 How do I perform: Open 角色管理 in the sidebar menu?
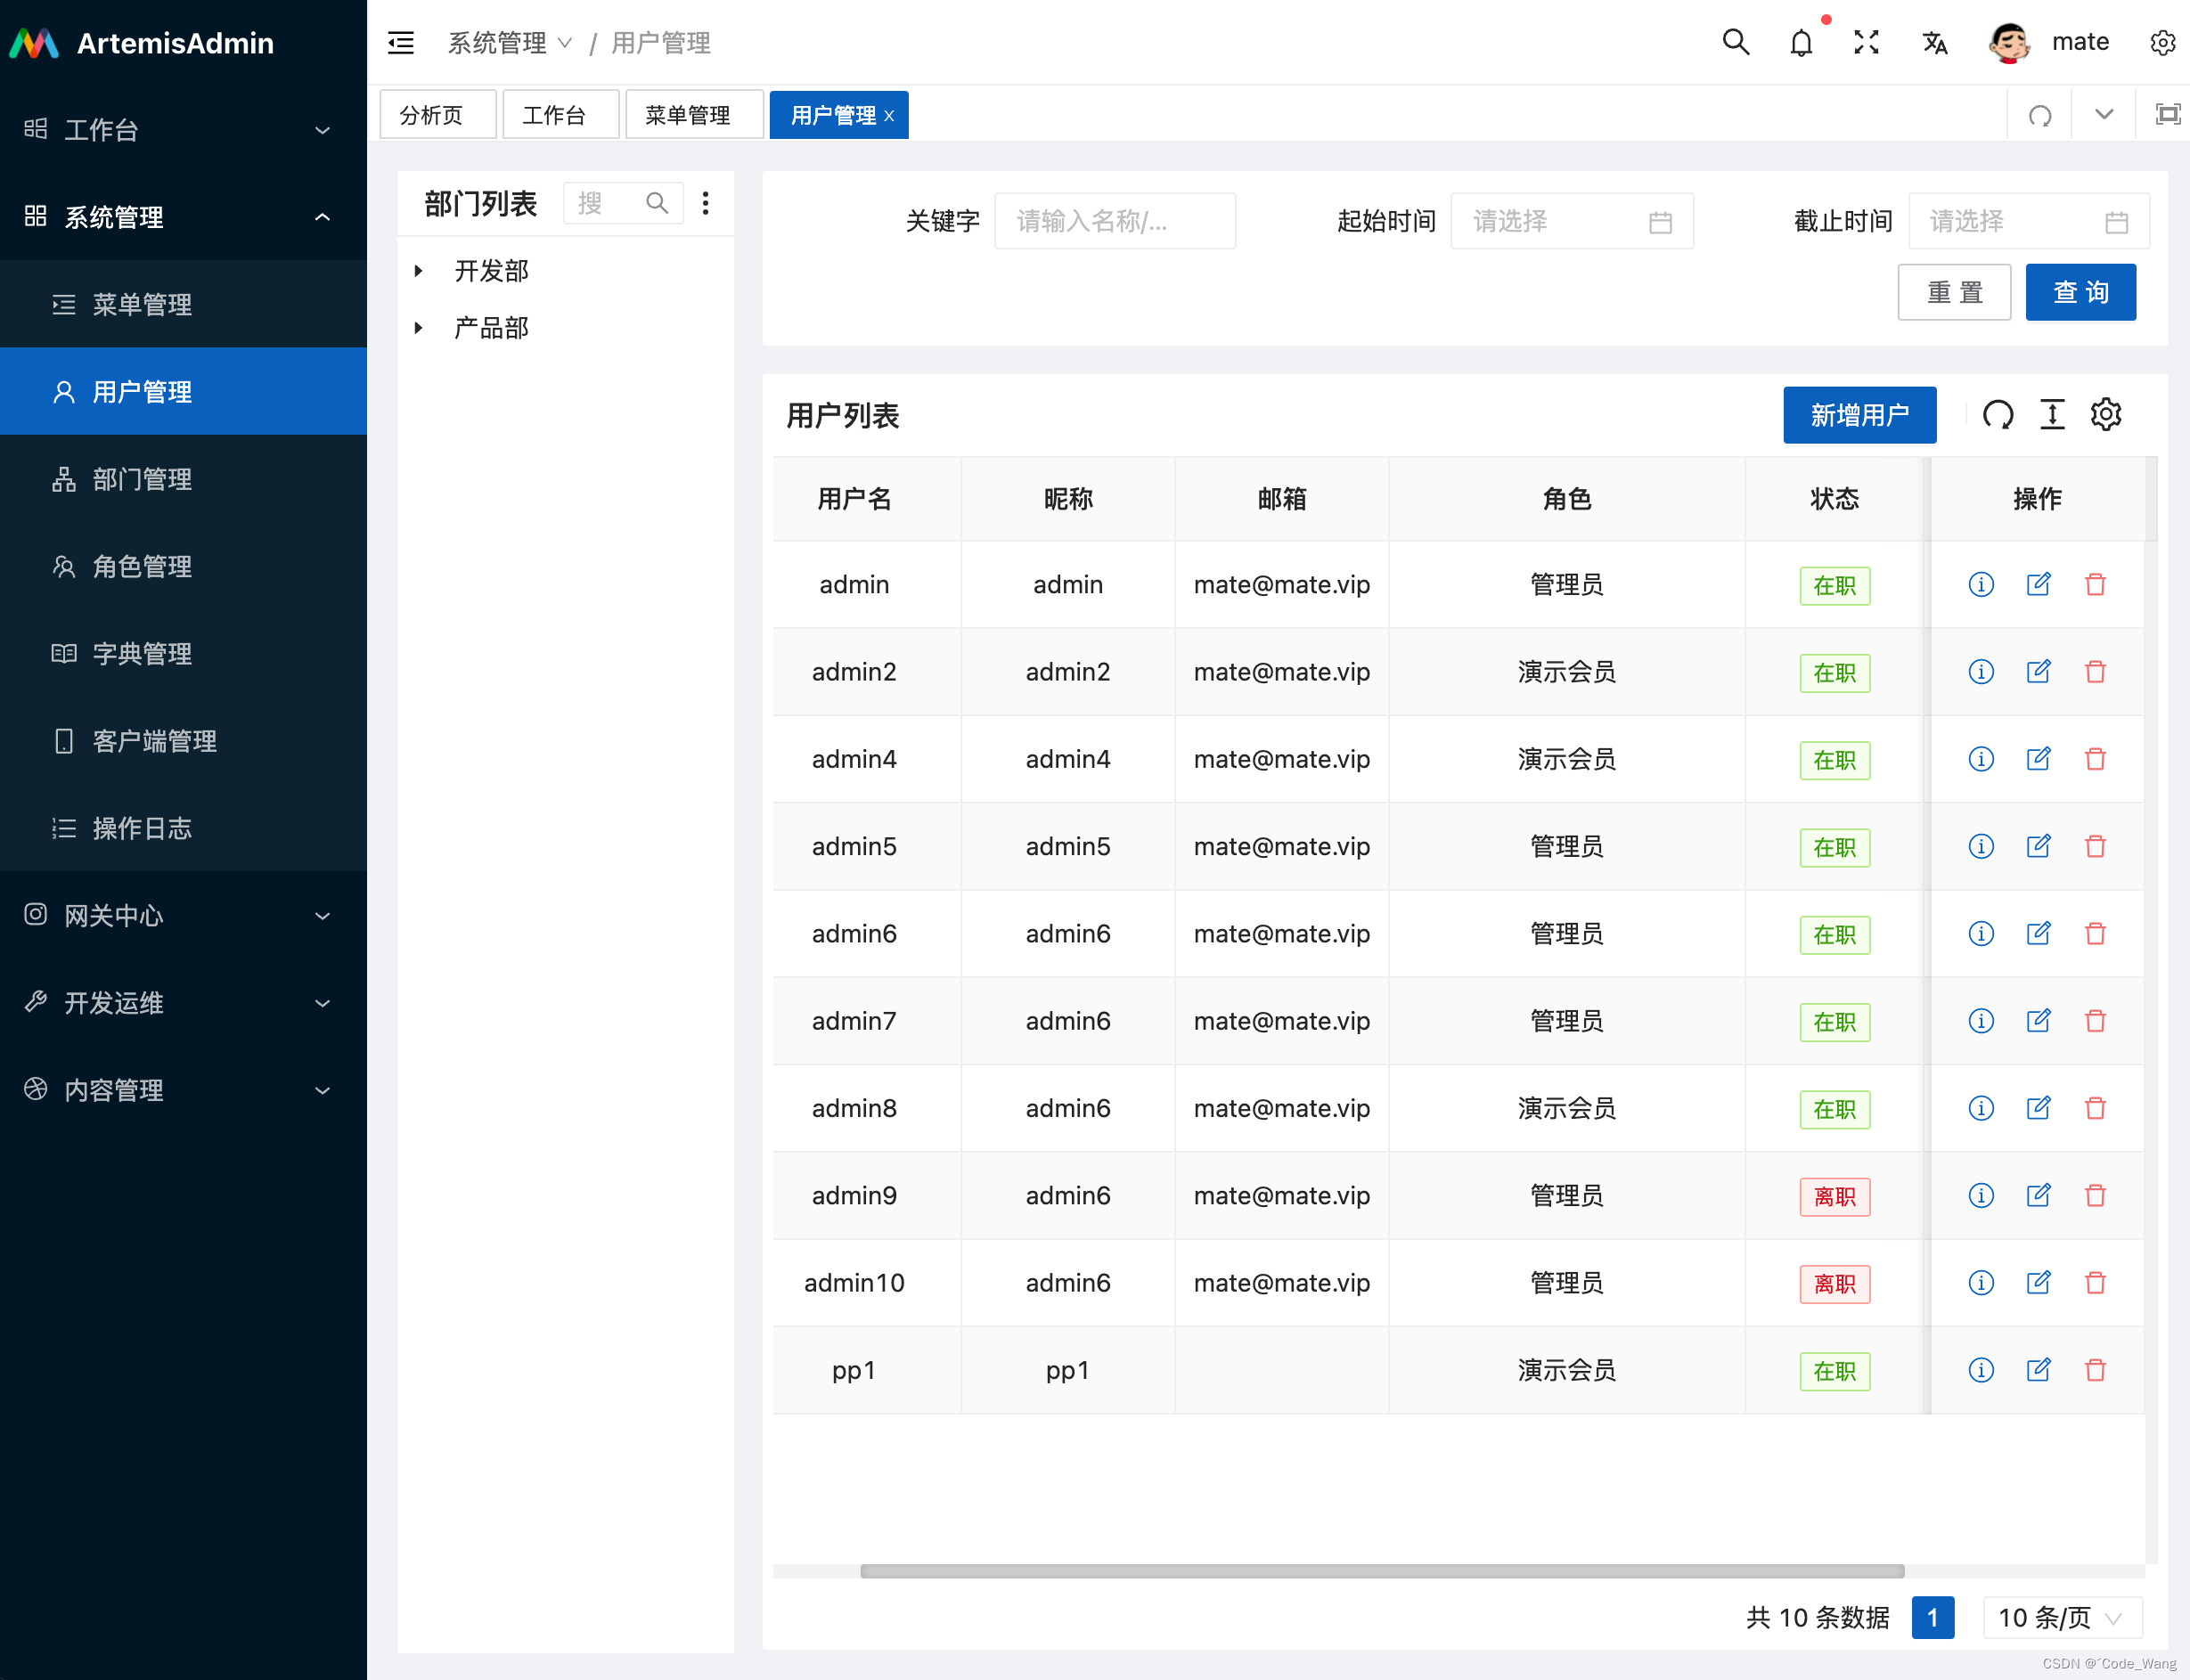(x=142, y=567)
